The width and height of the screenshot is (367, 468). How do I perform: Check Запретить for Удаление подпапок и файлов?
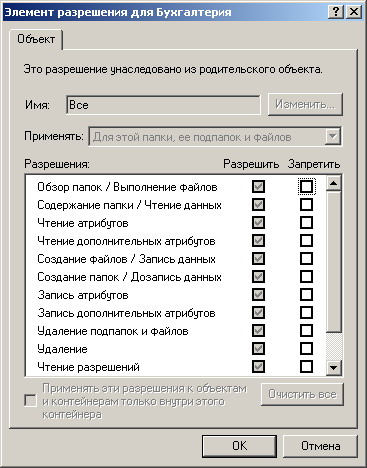[x=306, y=331]
